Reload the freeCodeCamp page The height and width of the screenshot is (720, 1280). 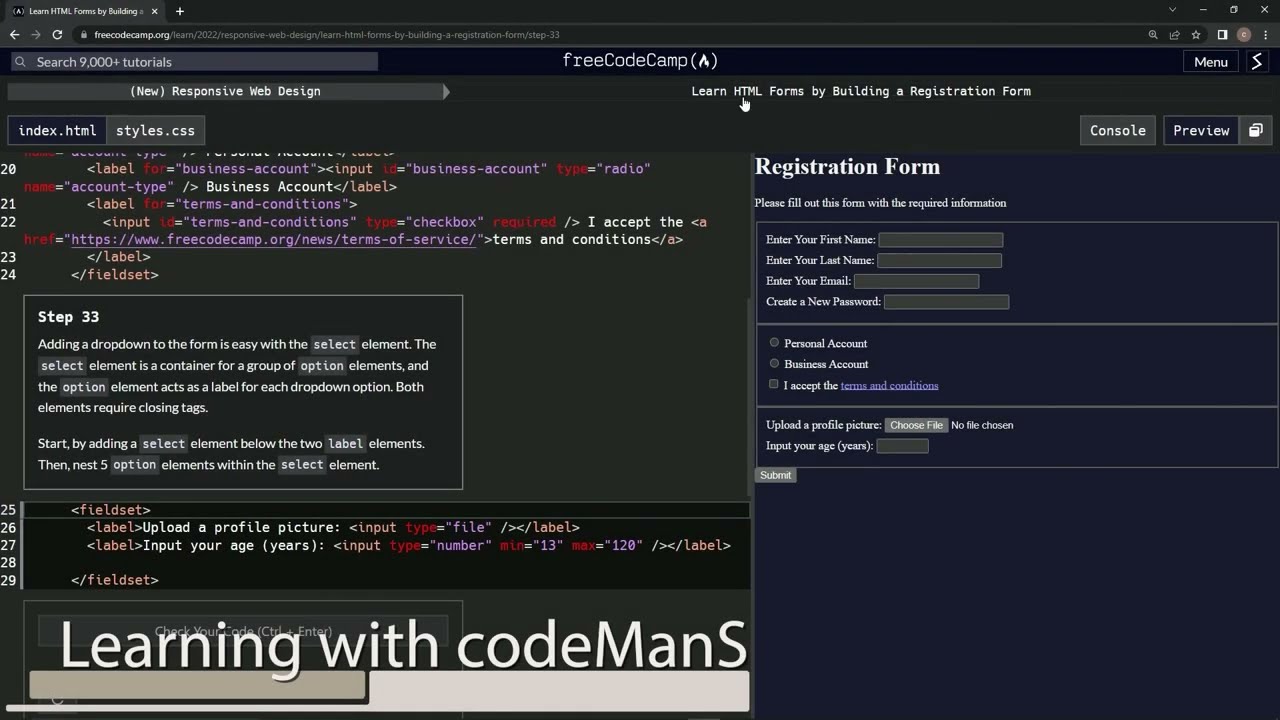pos(57,35)
